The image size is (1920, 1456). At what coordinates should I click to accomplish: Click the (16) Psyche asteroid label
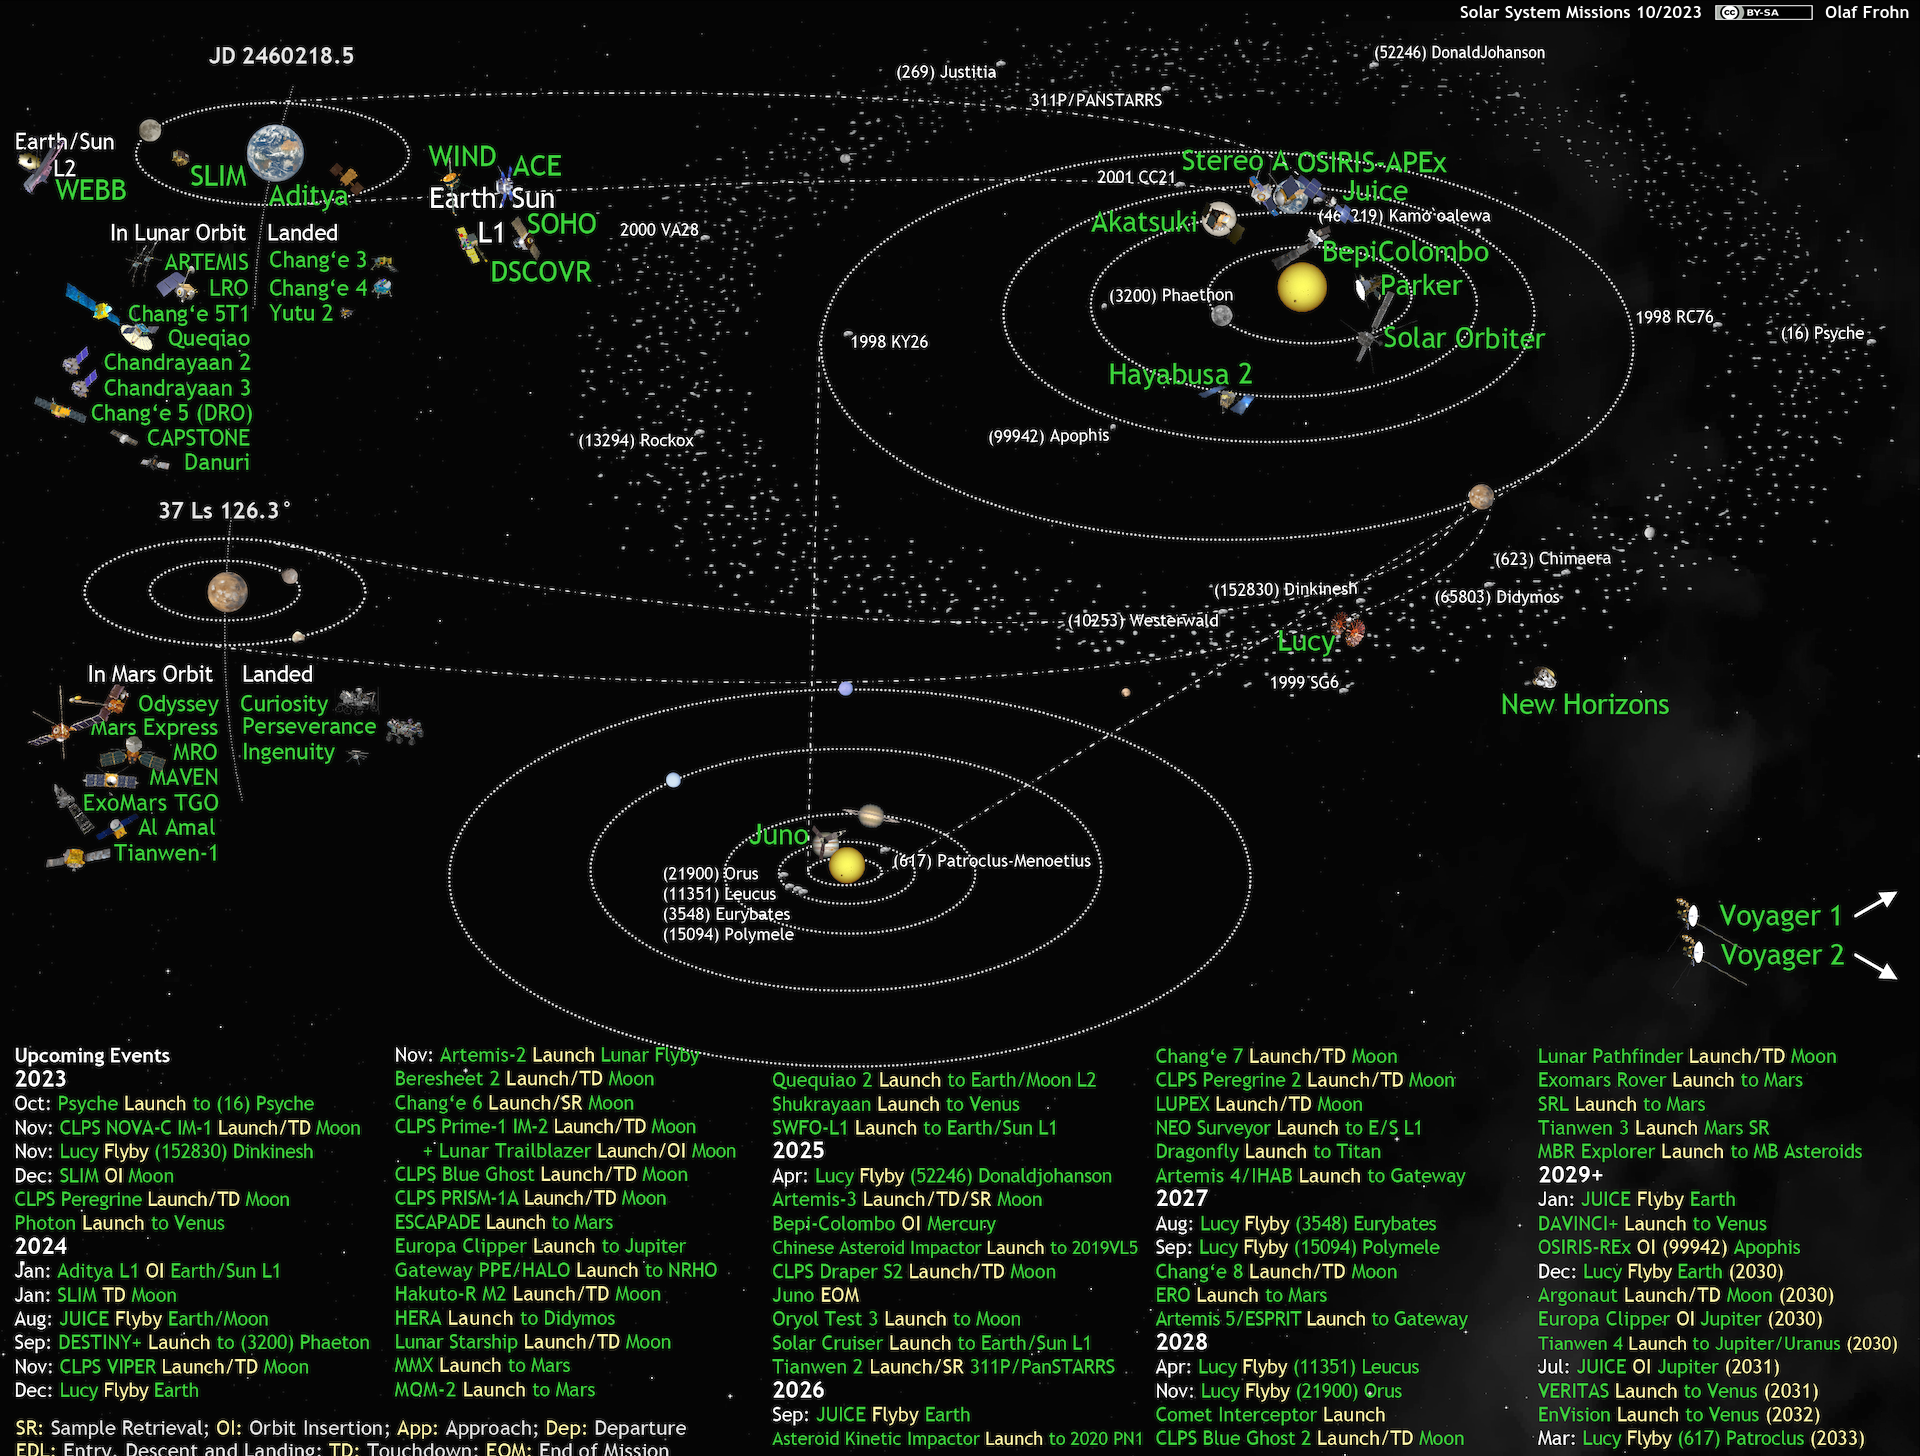(1822, 333)
